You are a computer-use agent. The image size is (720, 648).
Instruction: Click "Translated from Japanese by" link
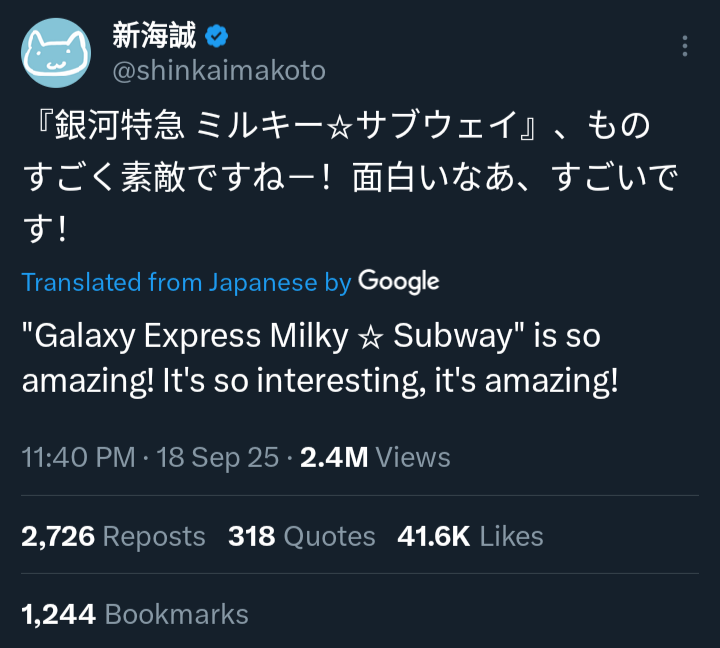click(186, 283)
